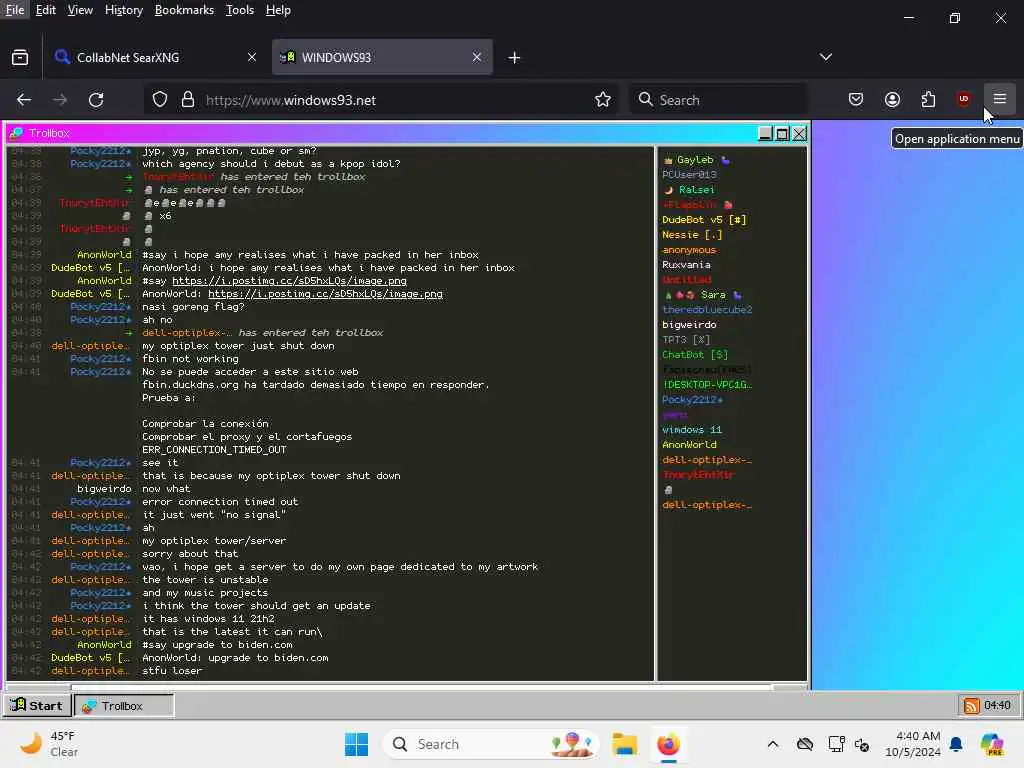
Task: Open the tracking protection shield icon
Action: [x=160, y=99]
